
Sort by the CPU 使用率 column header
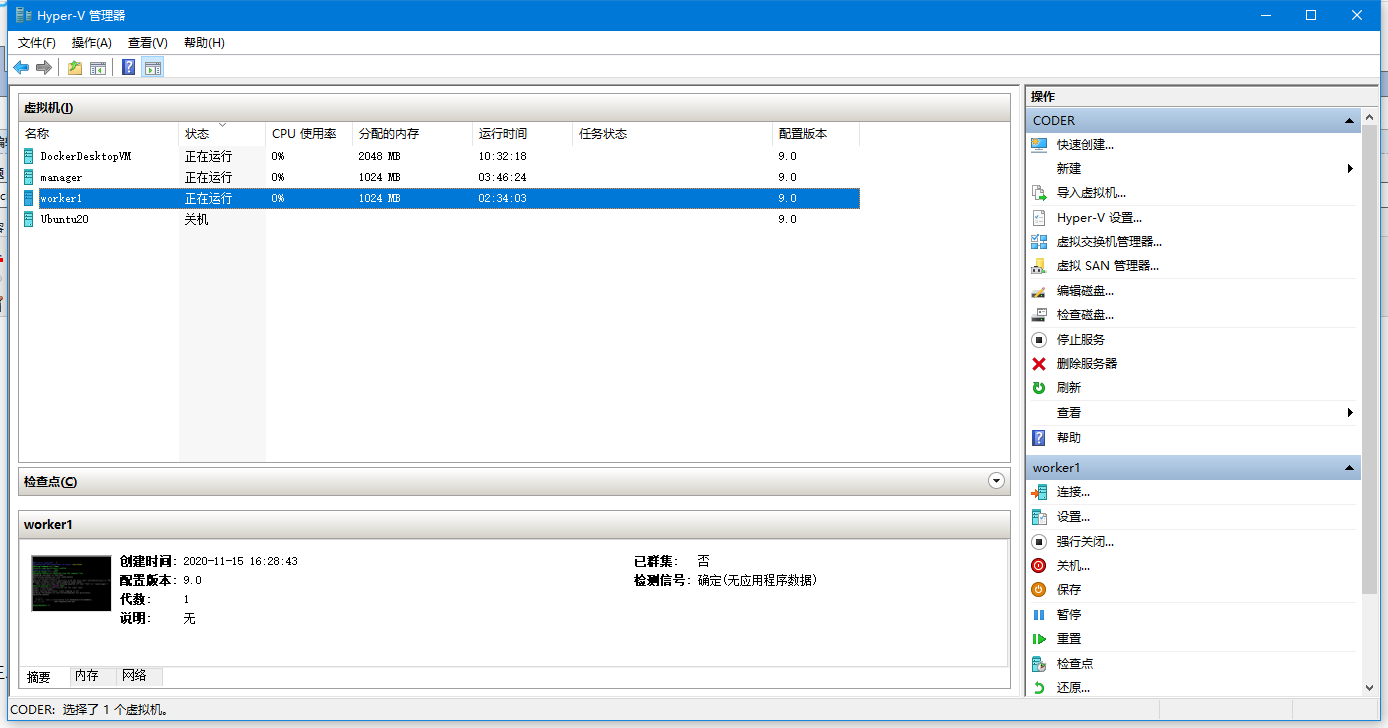click(x=308, y=133)
